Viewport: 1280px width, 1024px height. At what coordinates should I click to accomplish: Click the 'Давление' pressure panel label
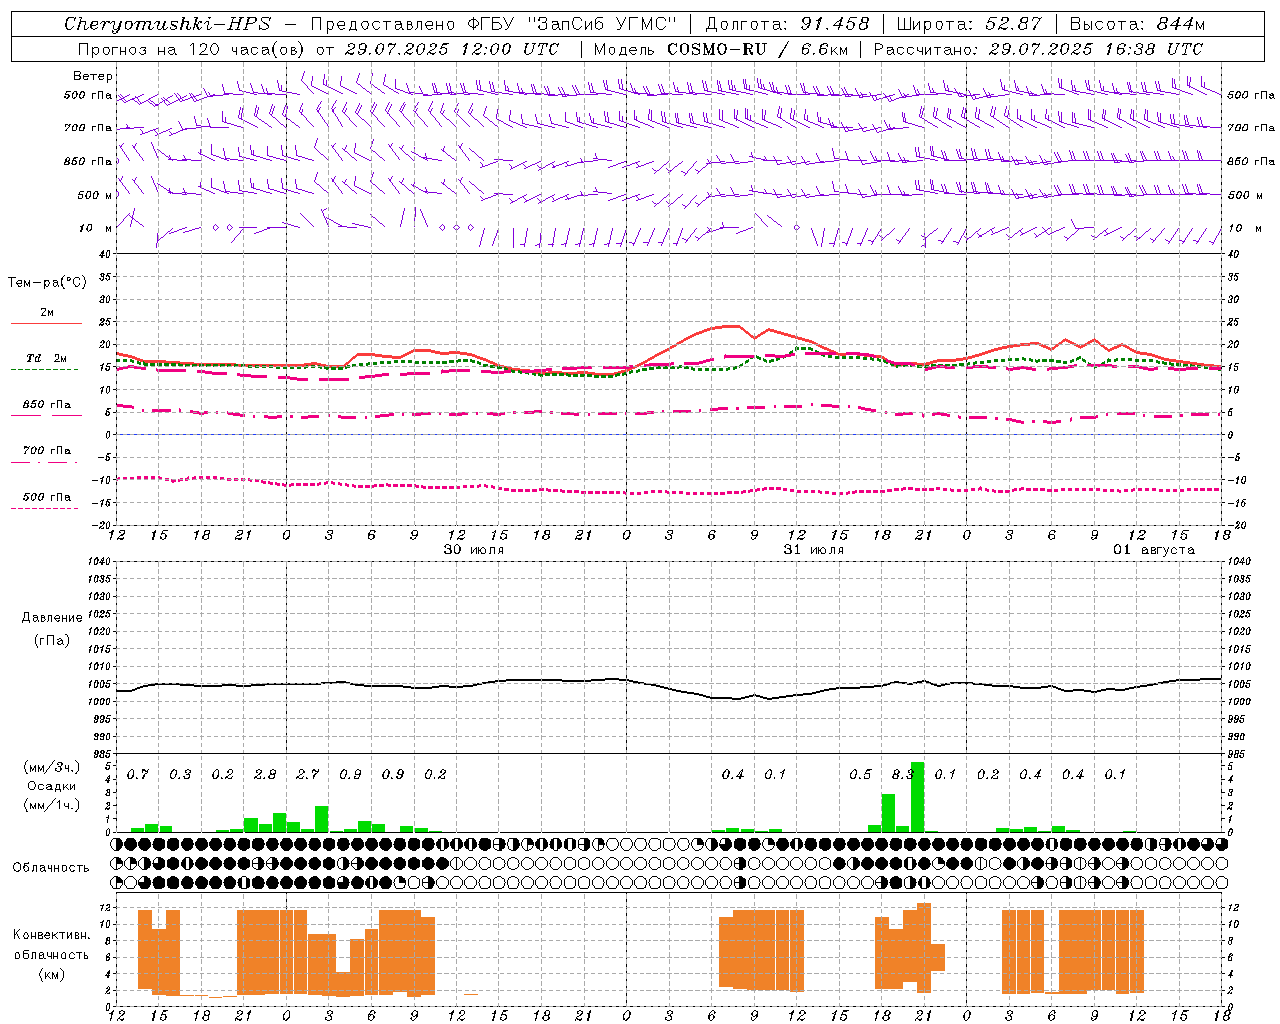tap(52, 618)
